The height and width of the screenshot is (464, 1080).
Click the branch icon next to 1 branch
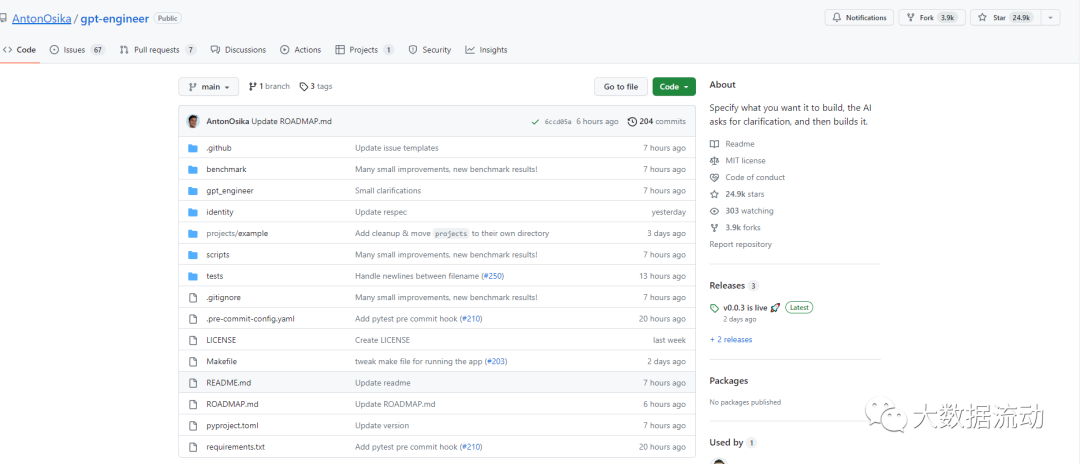pos(253,87)
